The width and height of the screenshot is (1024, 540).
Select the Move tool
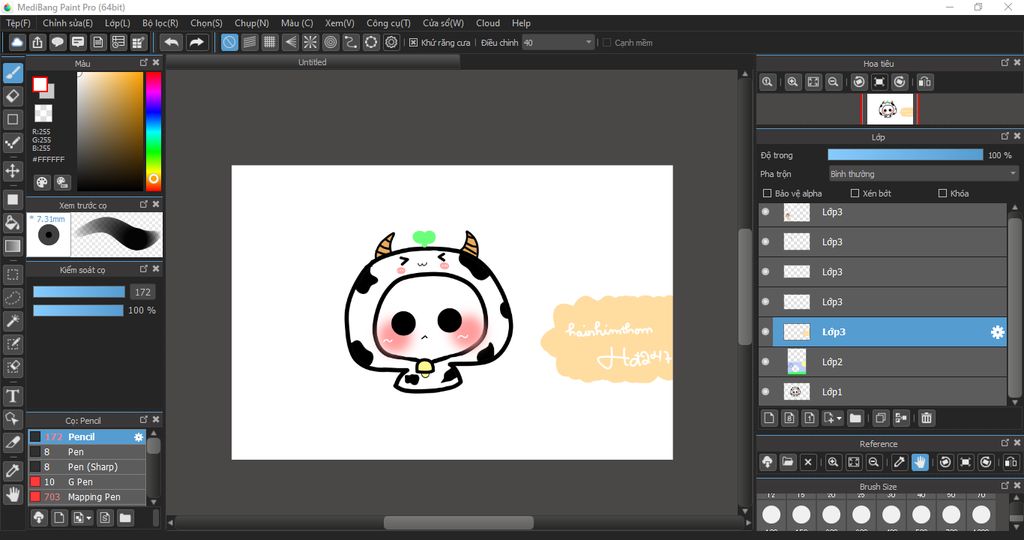click(12, 171)
